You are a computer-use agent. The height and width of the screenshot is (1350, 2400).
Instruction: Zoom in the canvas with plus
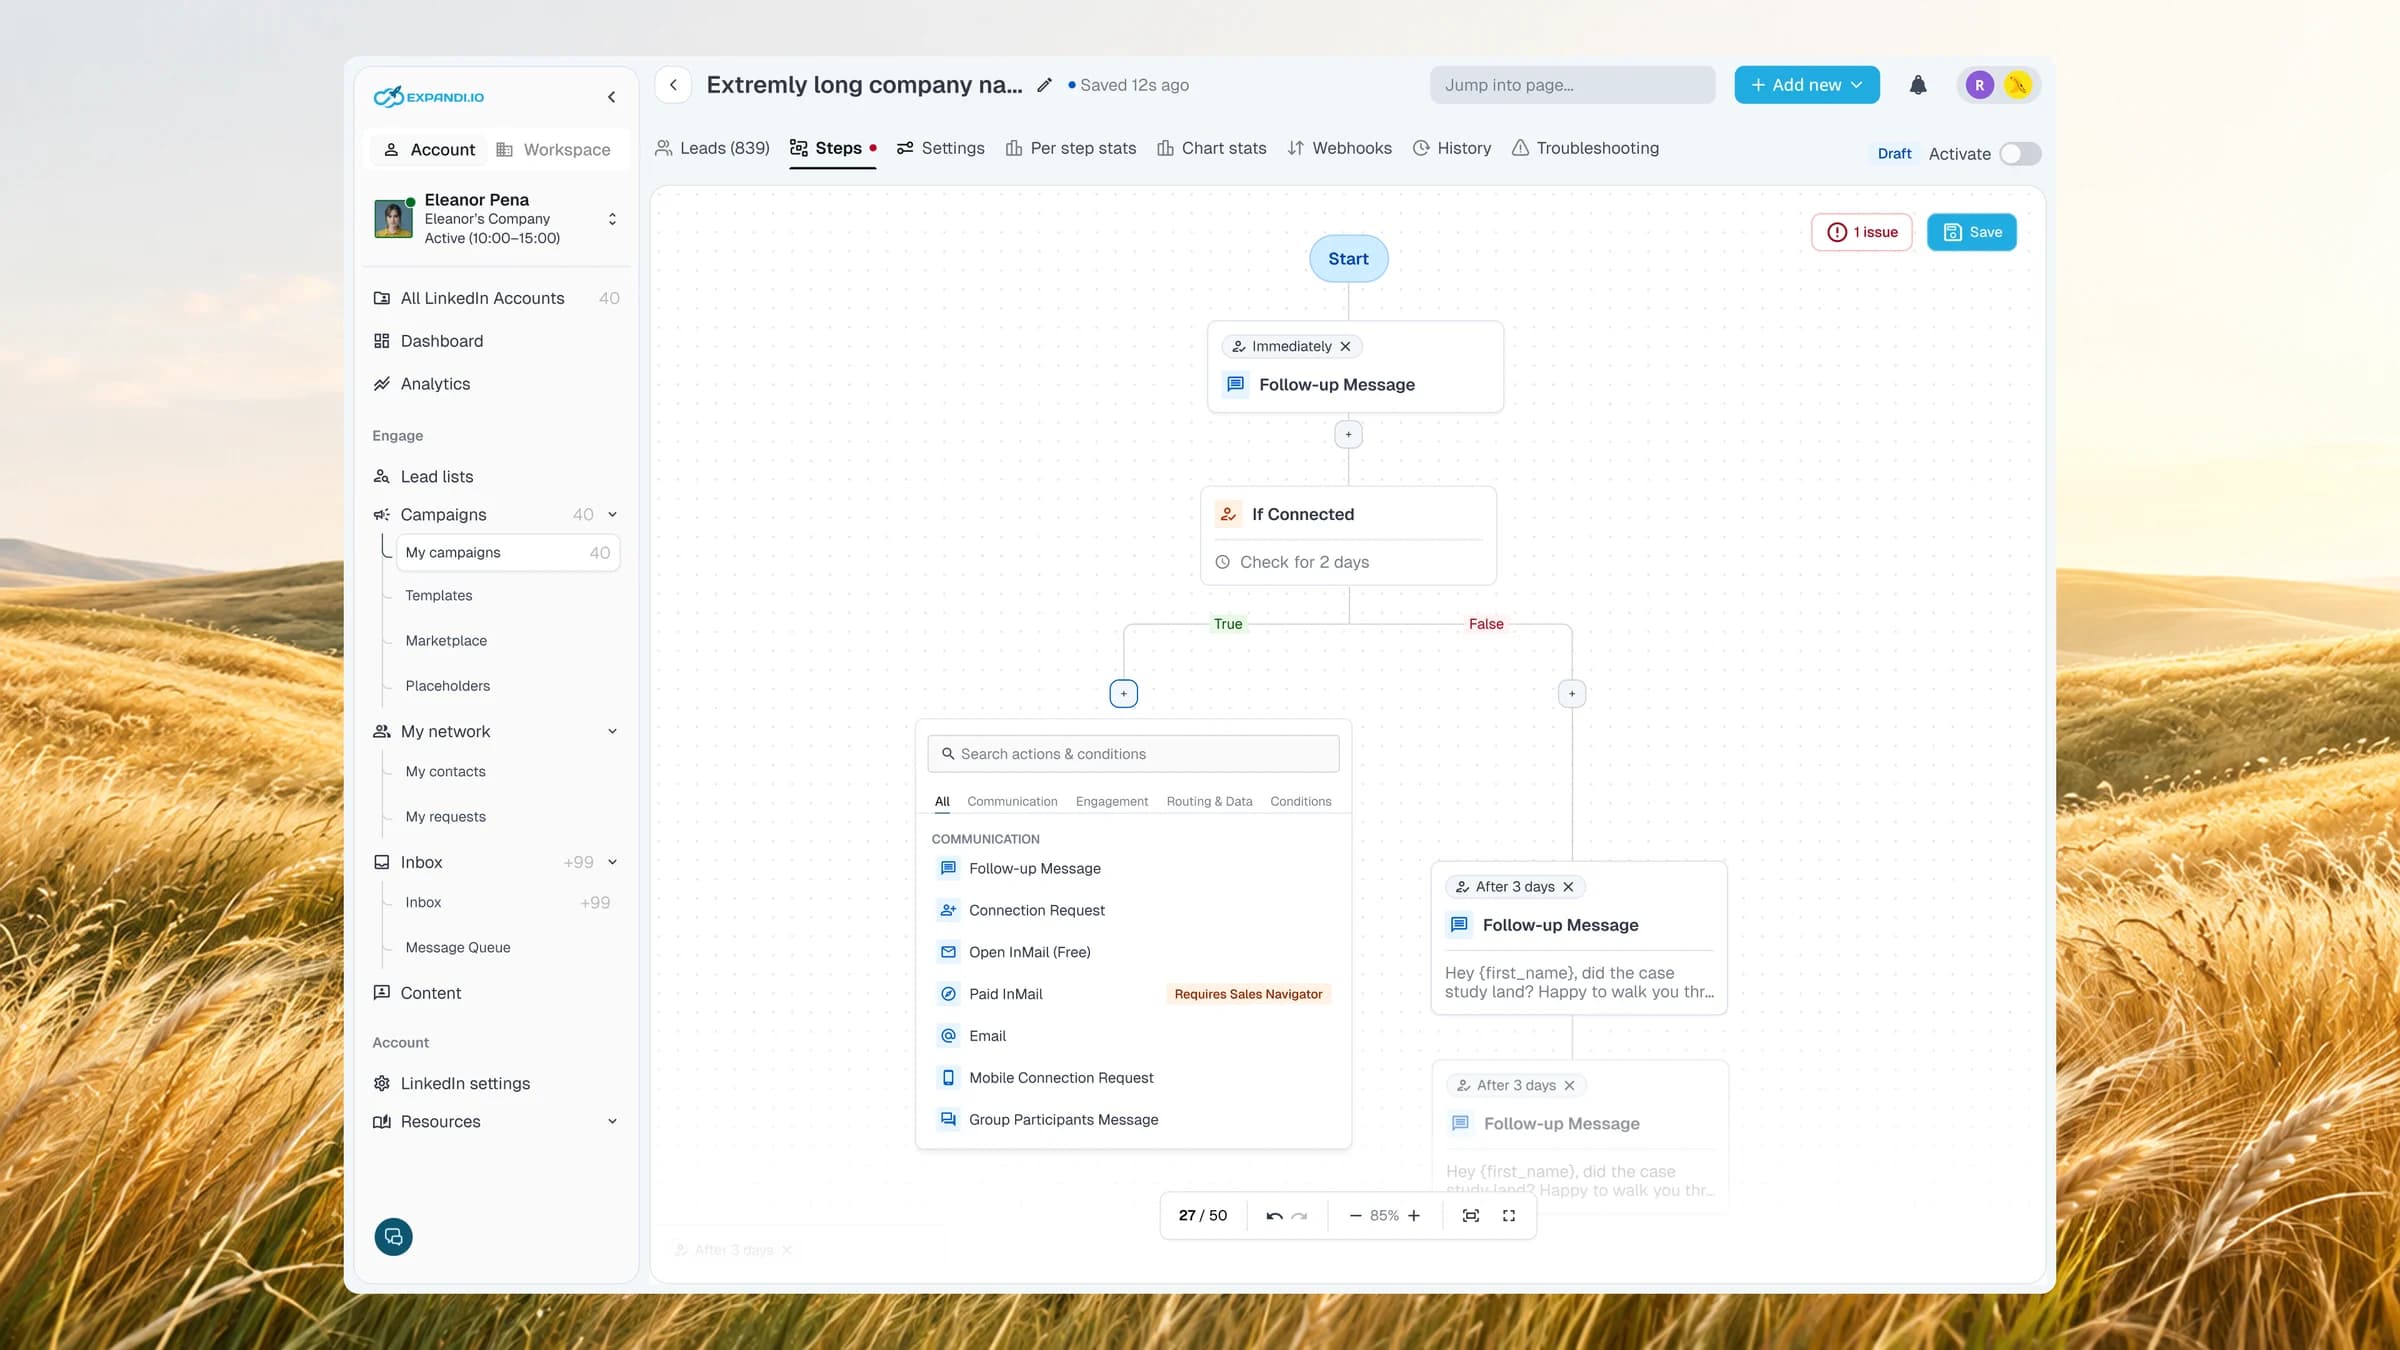point(1414,1216)
